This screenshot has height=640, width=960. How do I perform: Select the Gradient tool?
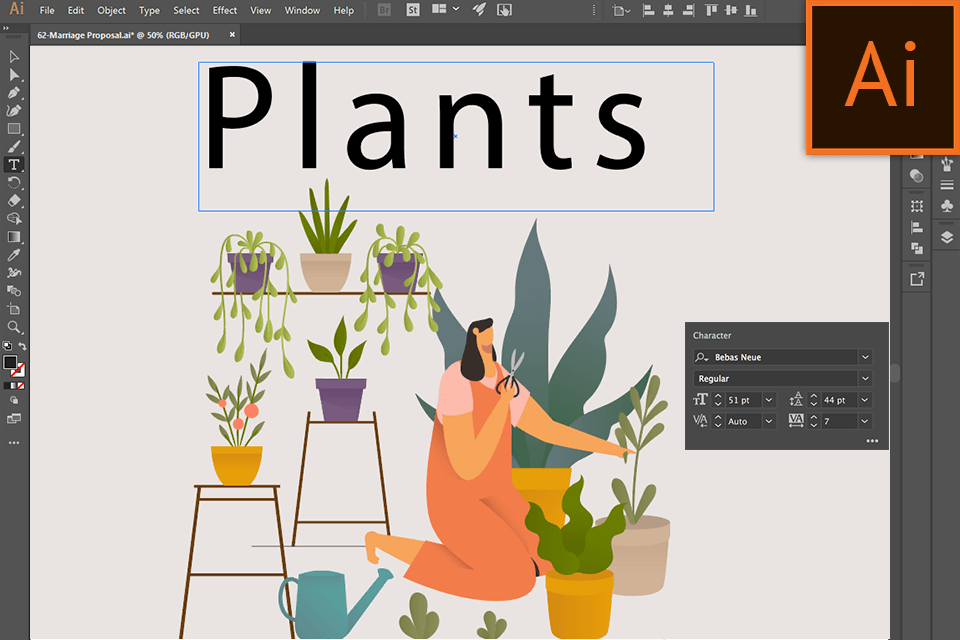click(14, 237)
